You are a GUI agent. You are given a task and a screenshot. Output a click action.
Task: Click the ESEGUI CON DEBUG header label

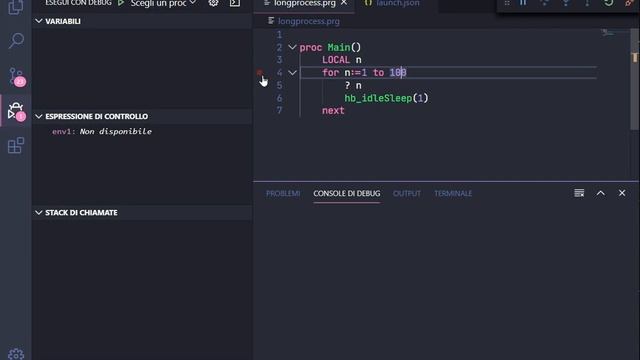78,3
